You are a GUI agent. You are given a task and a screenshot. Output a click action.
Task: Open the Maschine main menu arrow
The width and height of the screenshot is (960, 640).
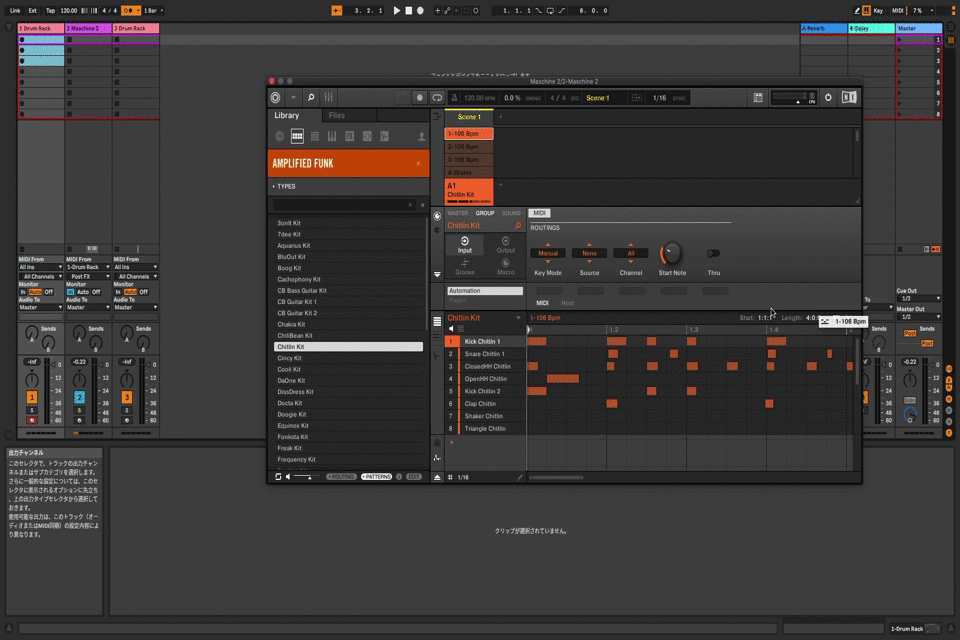coord(293,97)
